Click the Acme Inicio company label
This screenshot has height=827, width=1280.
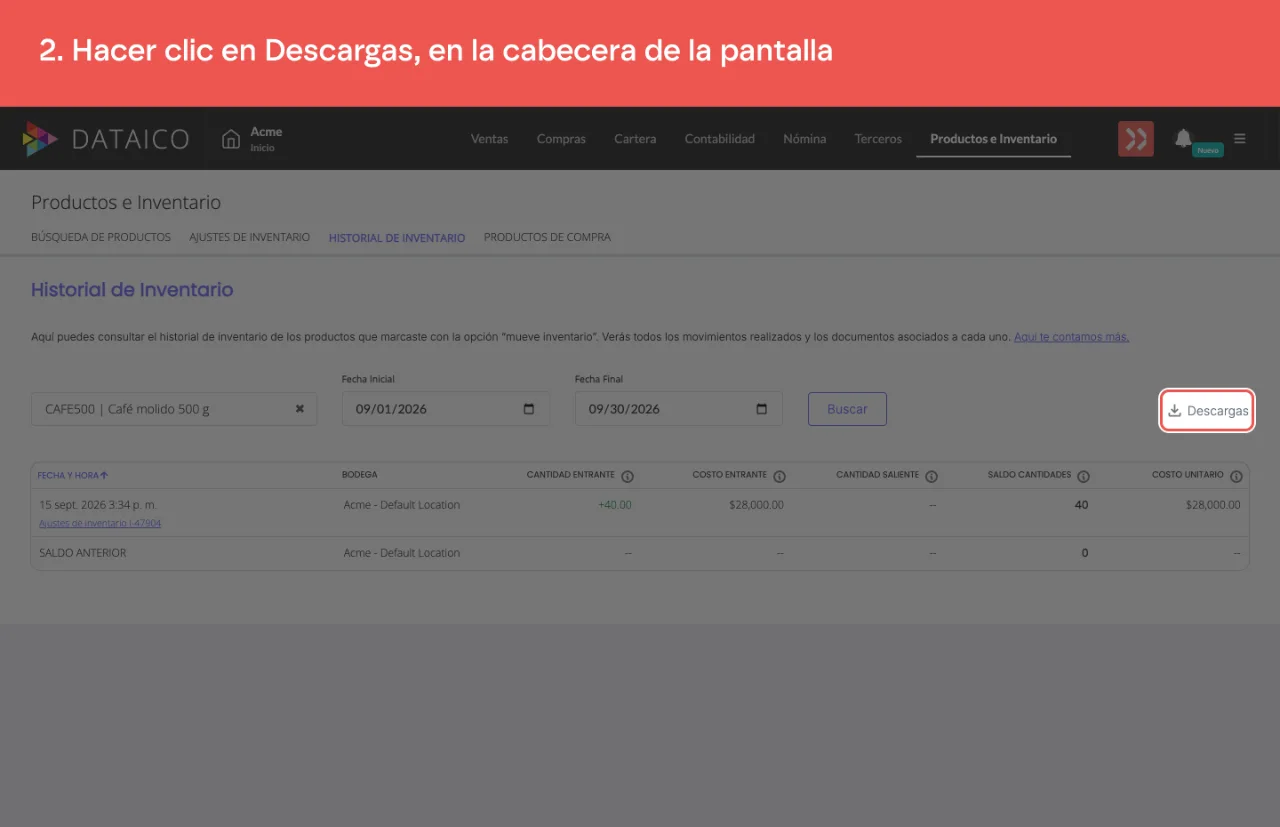(266, 139)
